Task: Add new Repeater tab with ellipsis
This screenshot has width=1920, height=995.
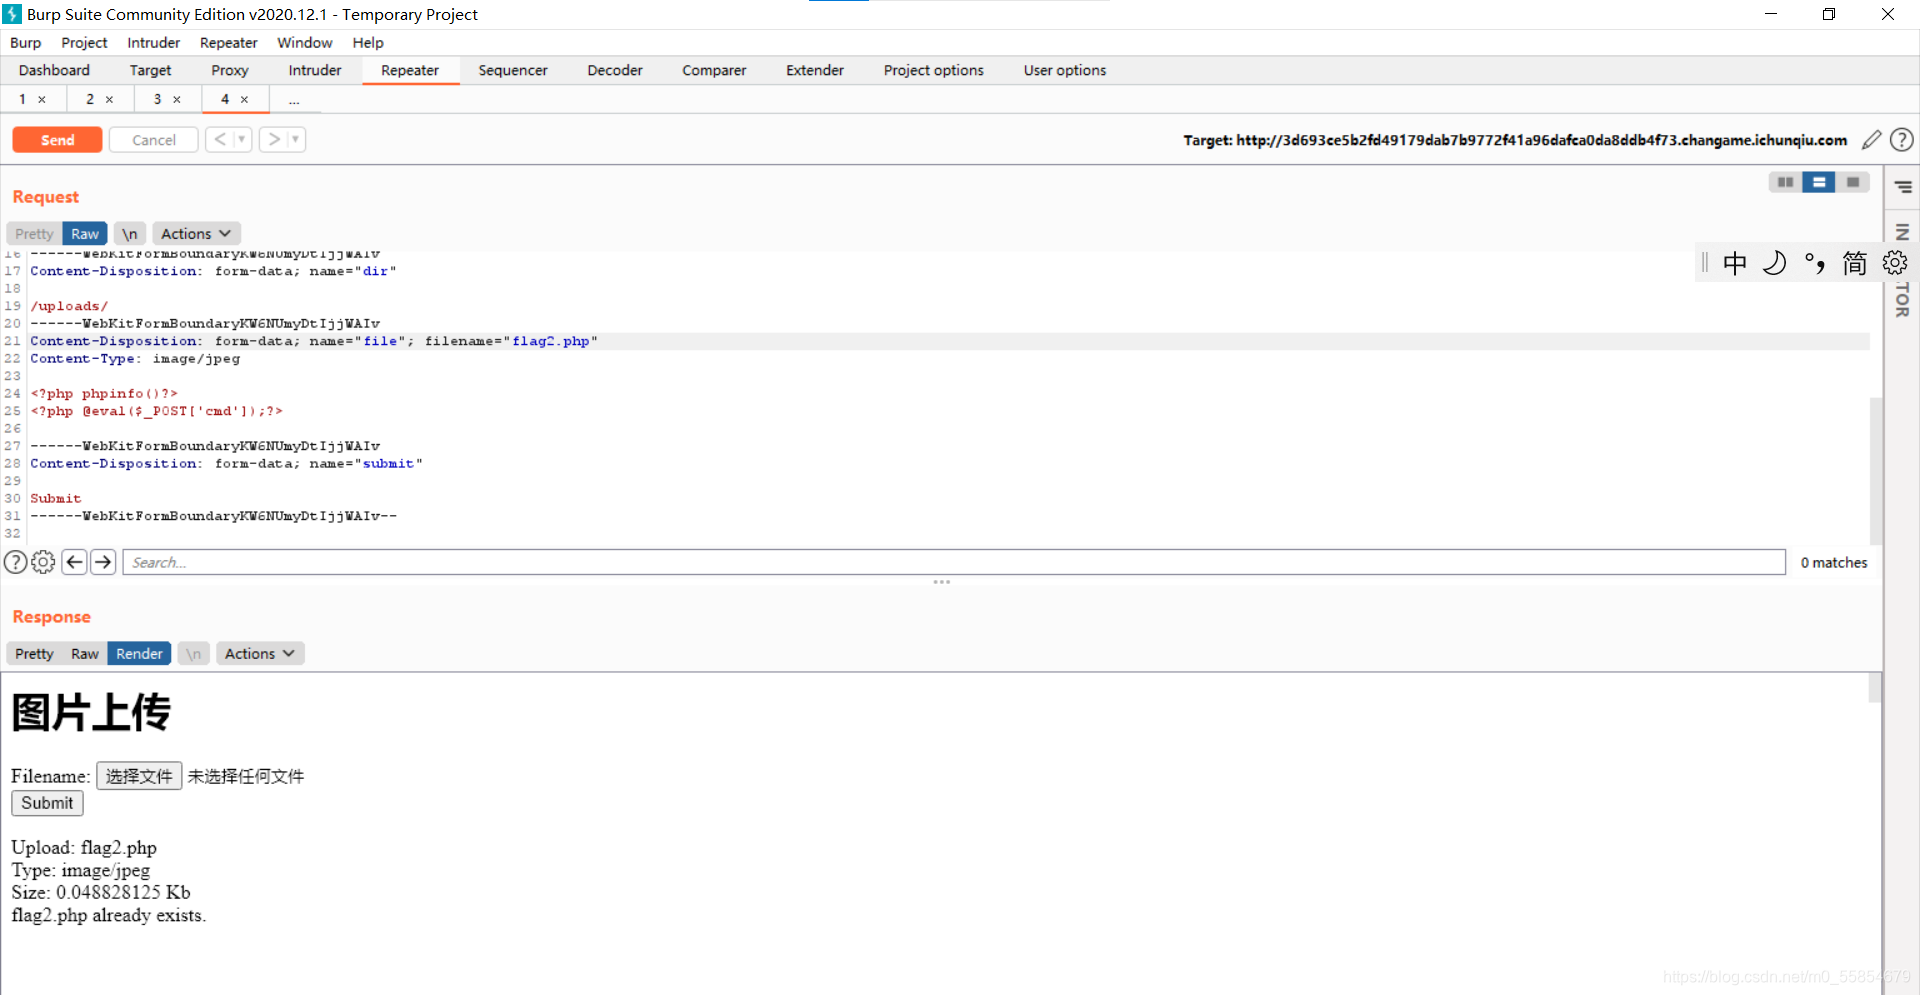Action: (294, 100)
